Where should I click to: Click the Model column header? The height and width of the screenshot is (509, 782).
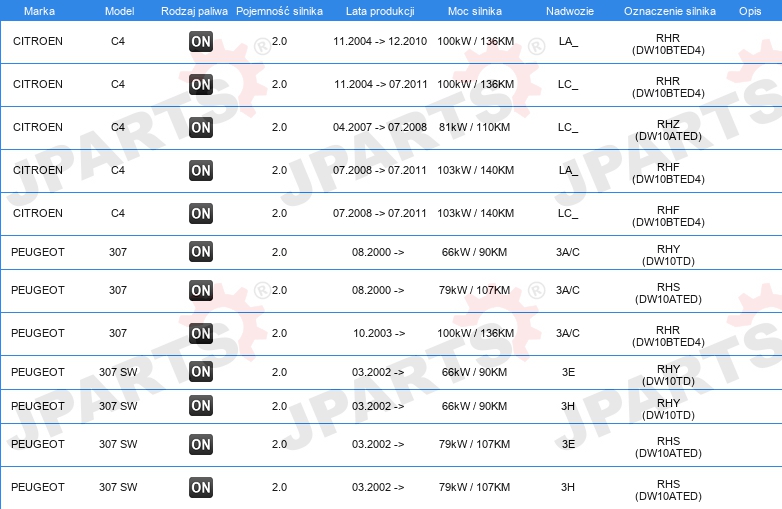coord(119,11)
